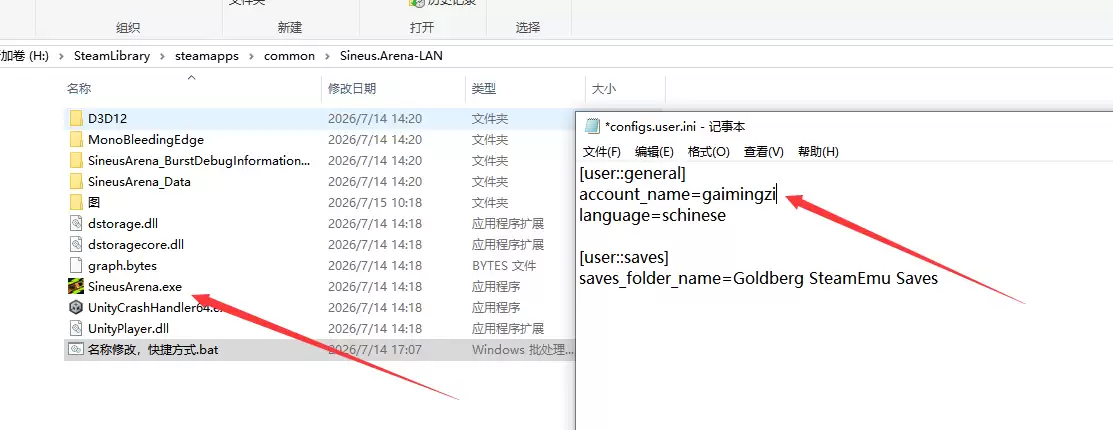Click the MonoBleedingEdge folder name

pyautogui.click(x=146, y=140)
